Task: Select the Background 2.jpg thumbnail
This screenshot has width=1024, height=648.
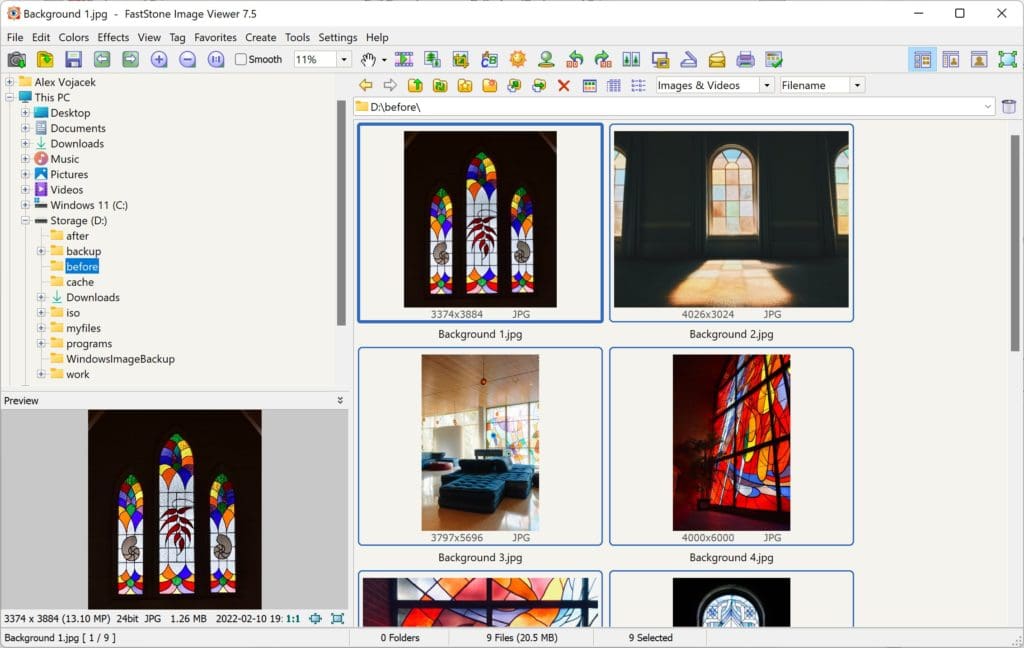Action: (x=731, y=223)
